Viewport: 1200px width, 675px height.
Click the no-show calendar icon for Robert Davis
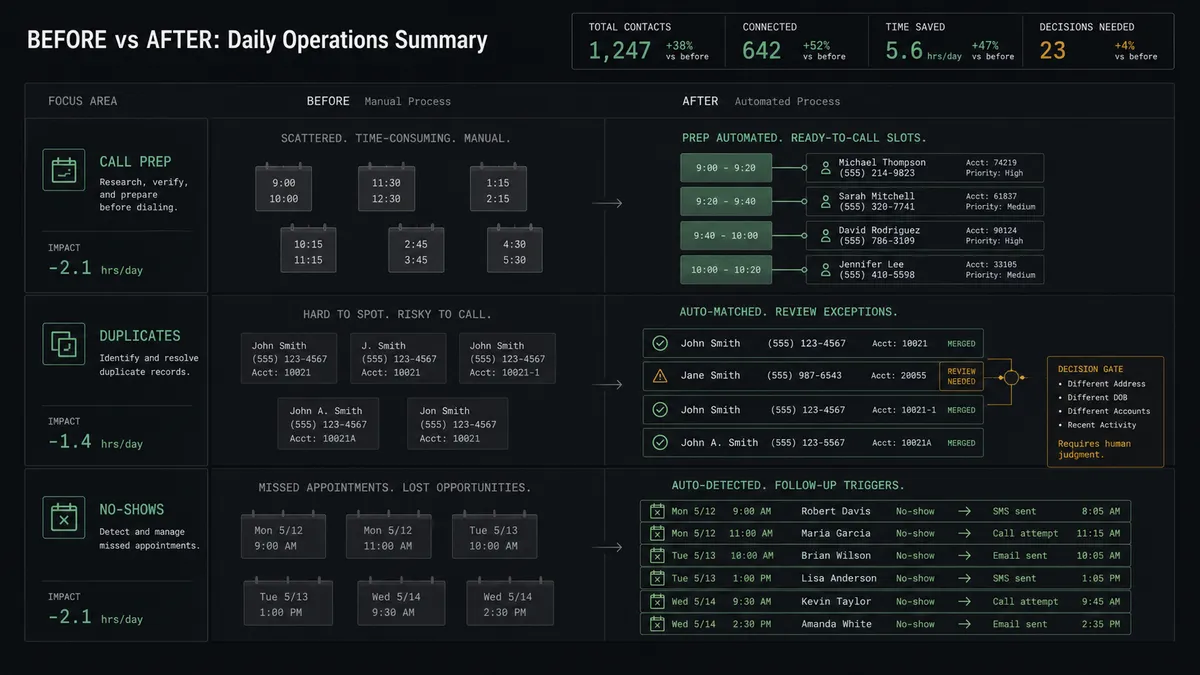click(x=657, y=511)
